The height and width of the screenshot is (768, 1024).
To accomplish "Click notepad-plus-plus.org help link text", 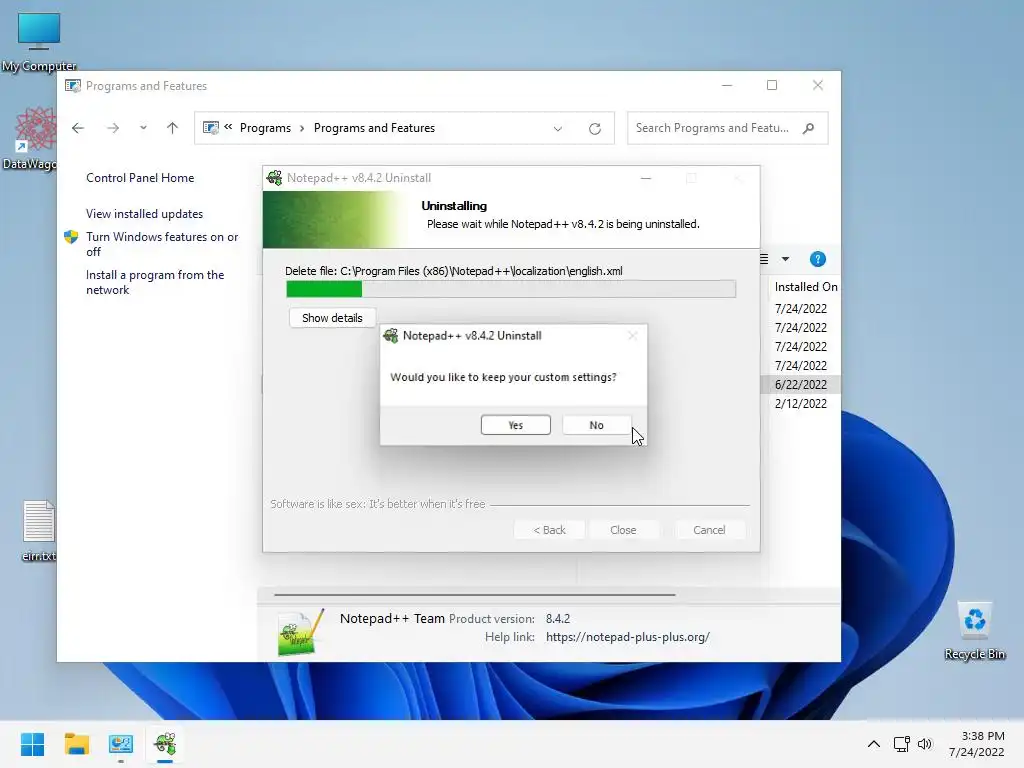I will point(628,637).
